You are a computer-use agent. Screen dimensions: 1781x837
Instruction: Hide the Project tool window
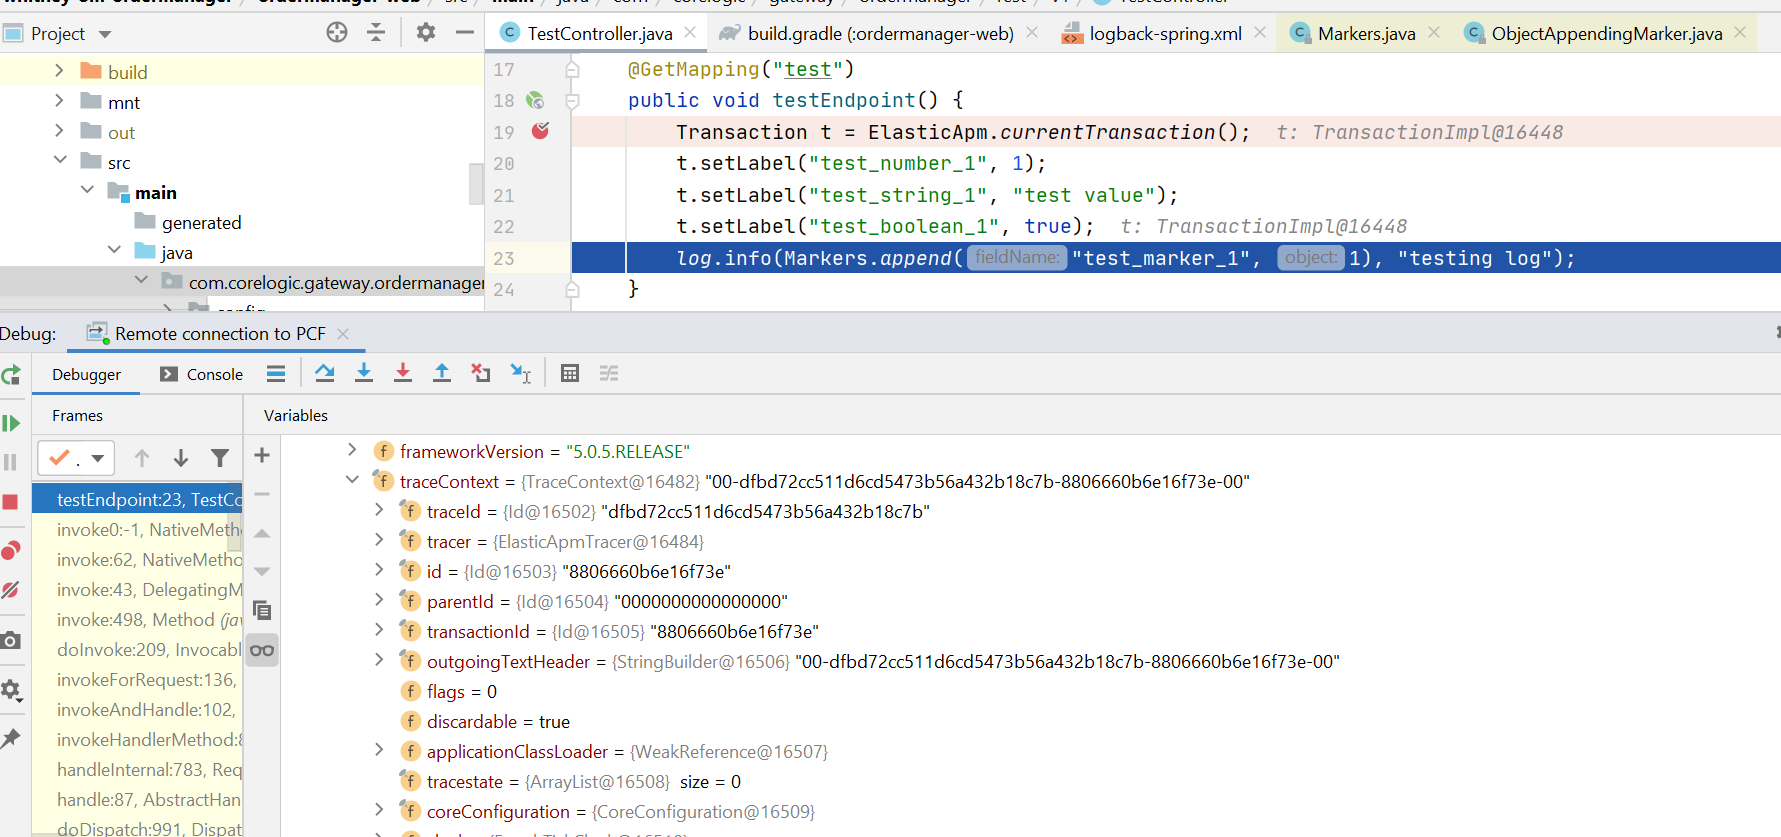pos(464,32)
